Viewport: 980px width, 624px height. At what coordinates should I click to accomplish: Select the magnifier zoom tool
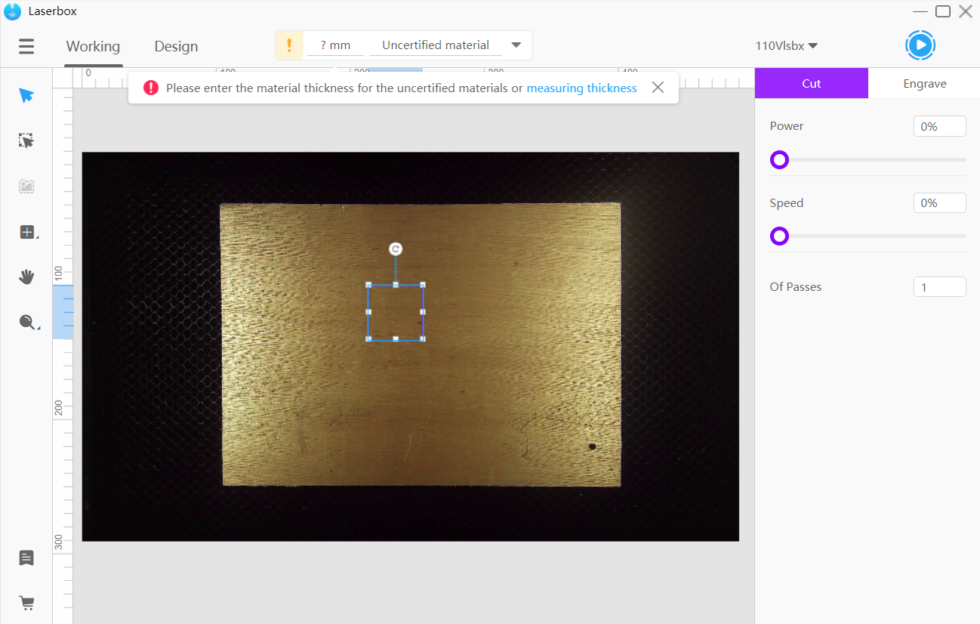28,322
